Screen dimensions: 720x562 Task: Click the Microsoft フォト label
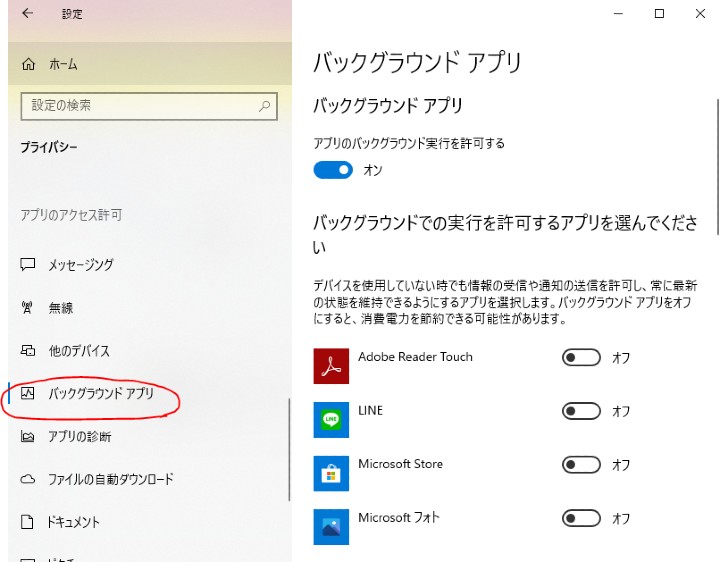(399, 517)
